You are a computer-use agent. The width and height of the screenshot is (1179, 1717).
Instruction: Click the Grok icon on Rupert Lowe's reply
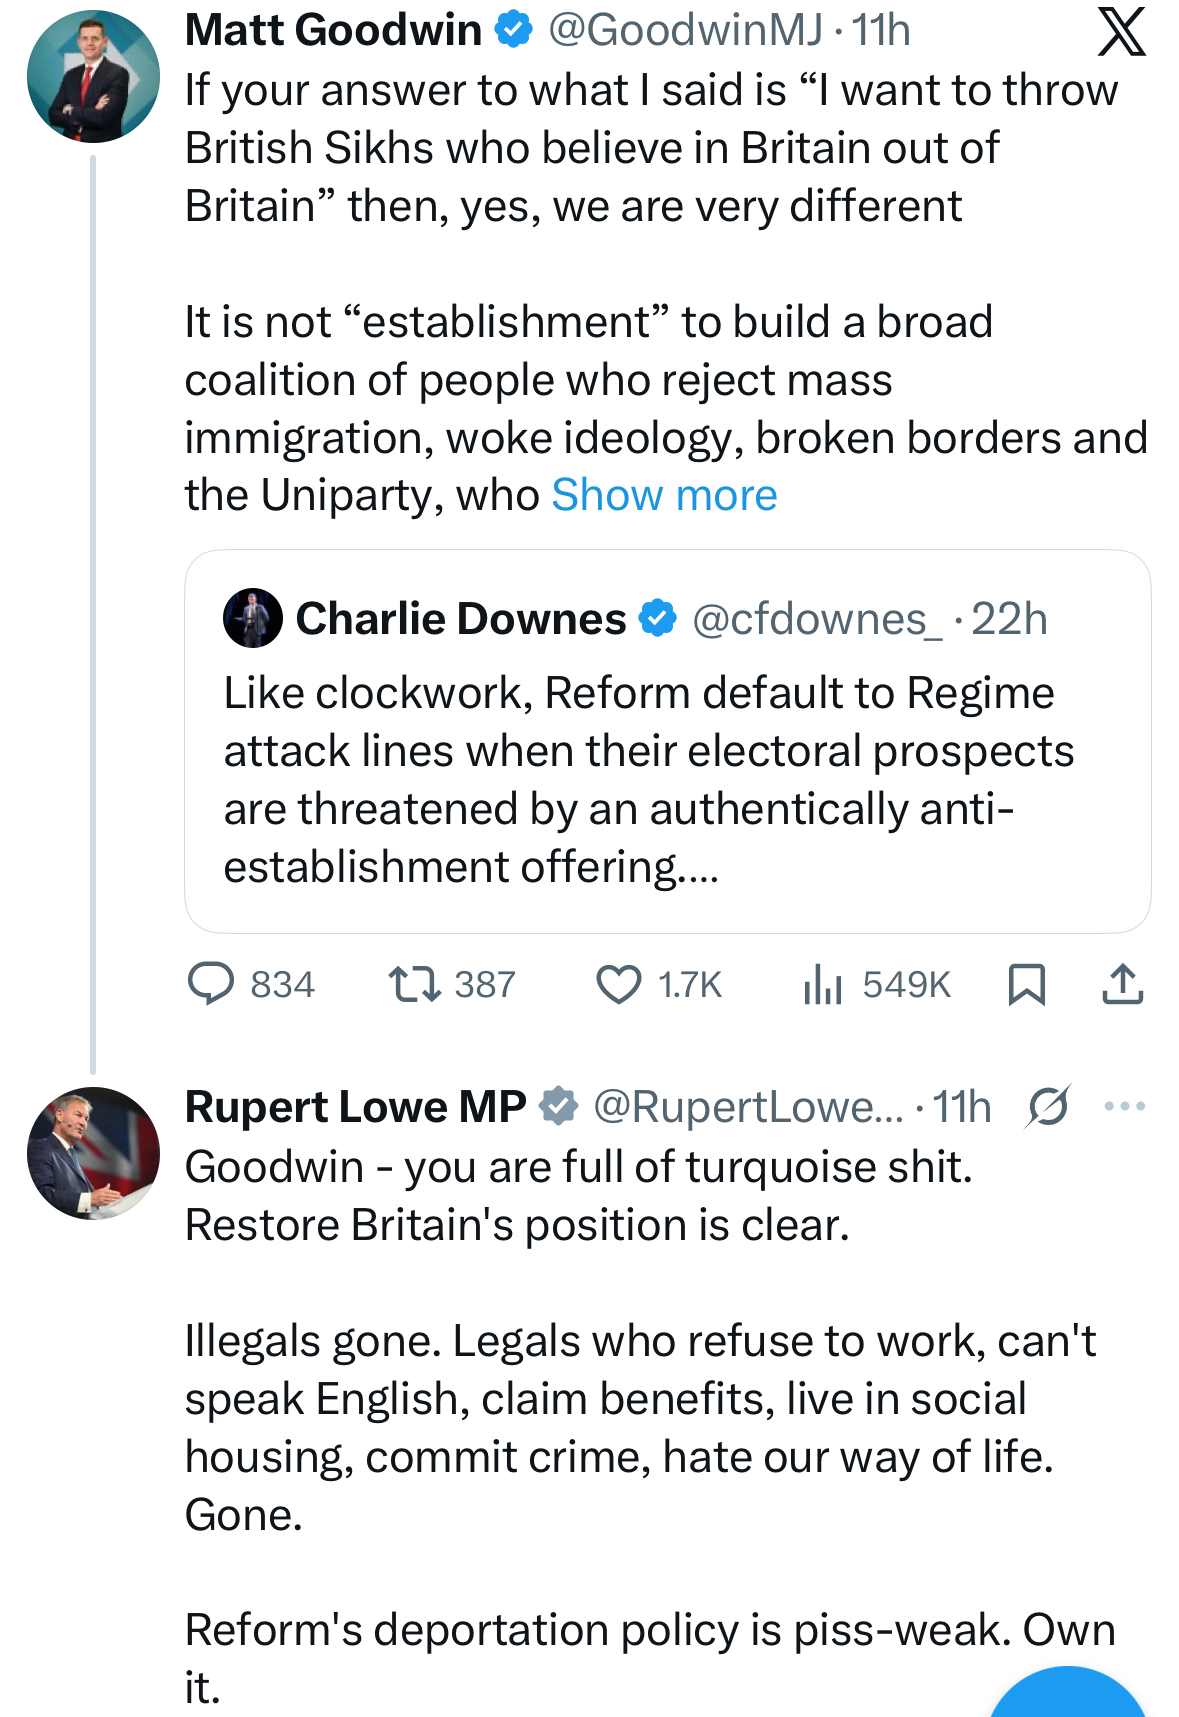(x=1048, y=1106)
